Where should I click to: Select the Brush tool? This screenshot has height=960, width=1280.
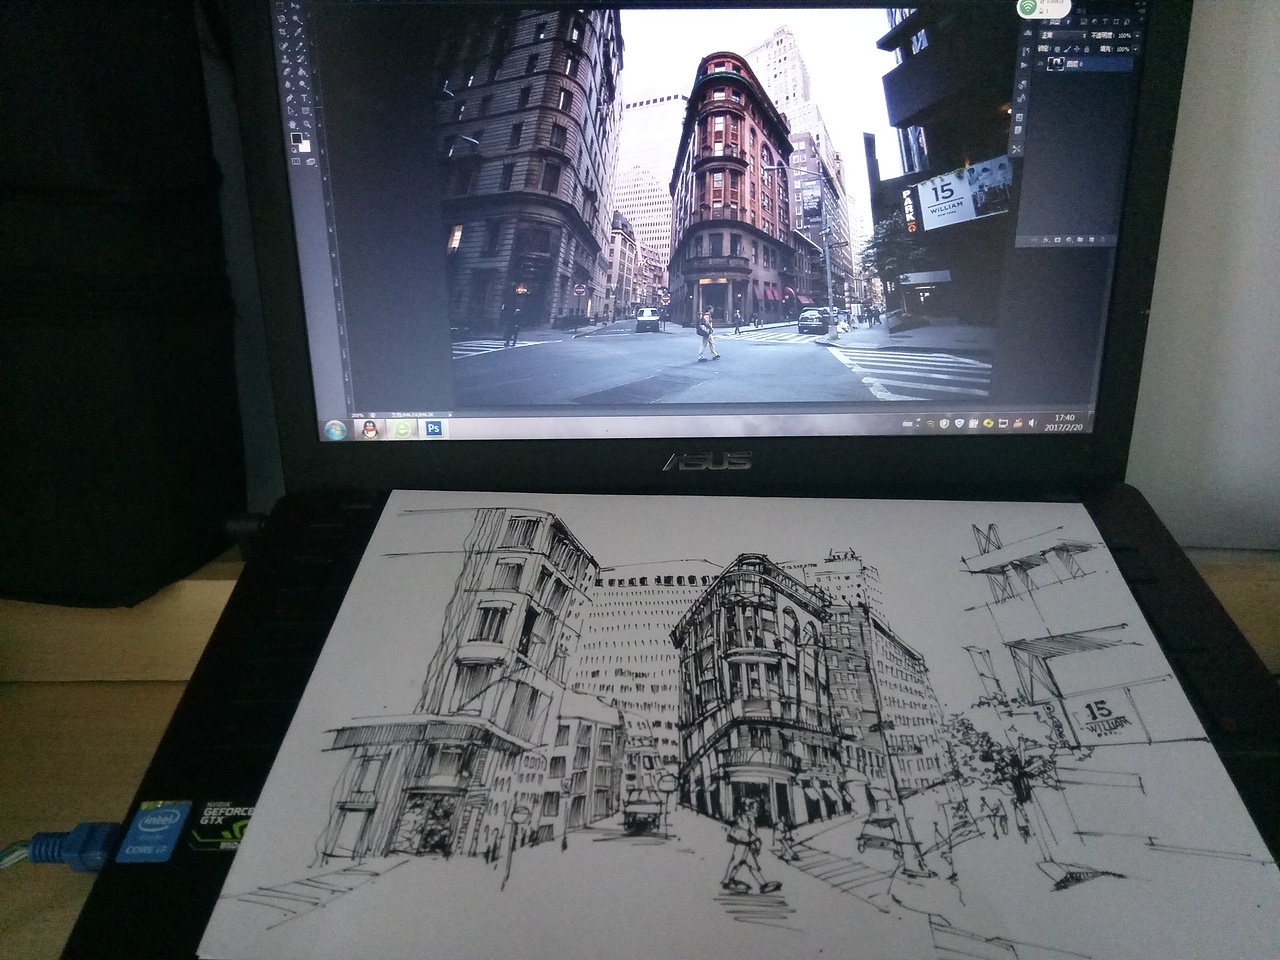(299, 46)
